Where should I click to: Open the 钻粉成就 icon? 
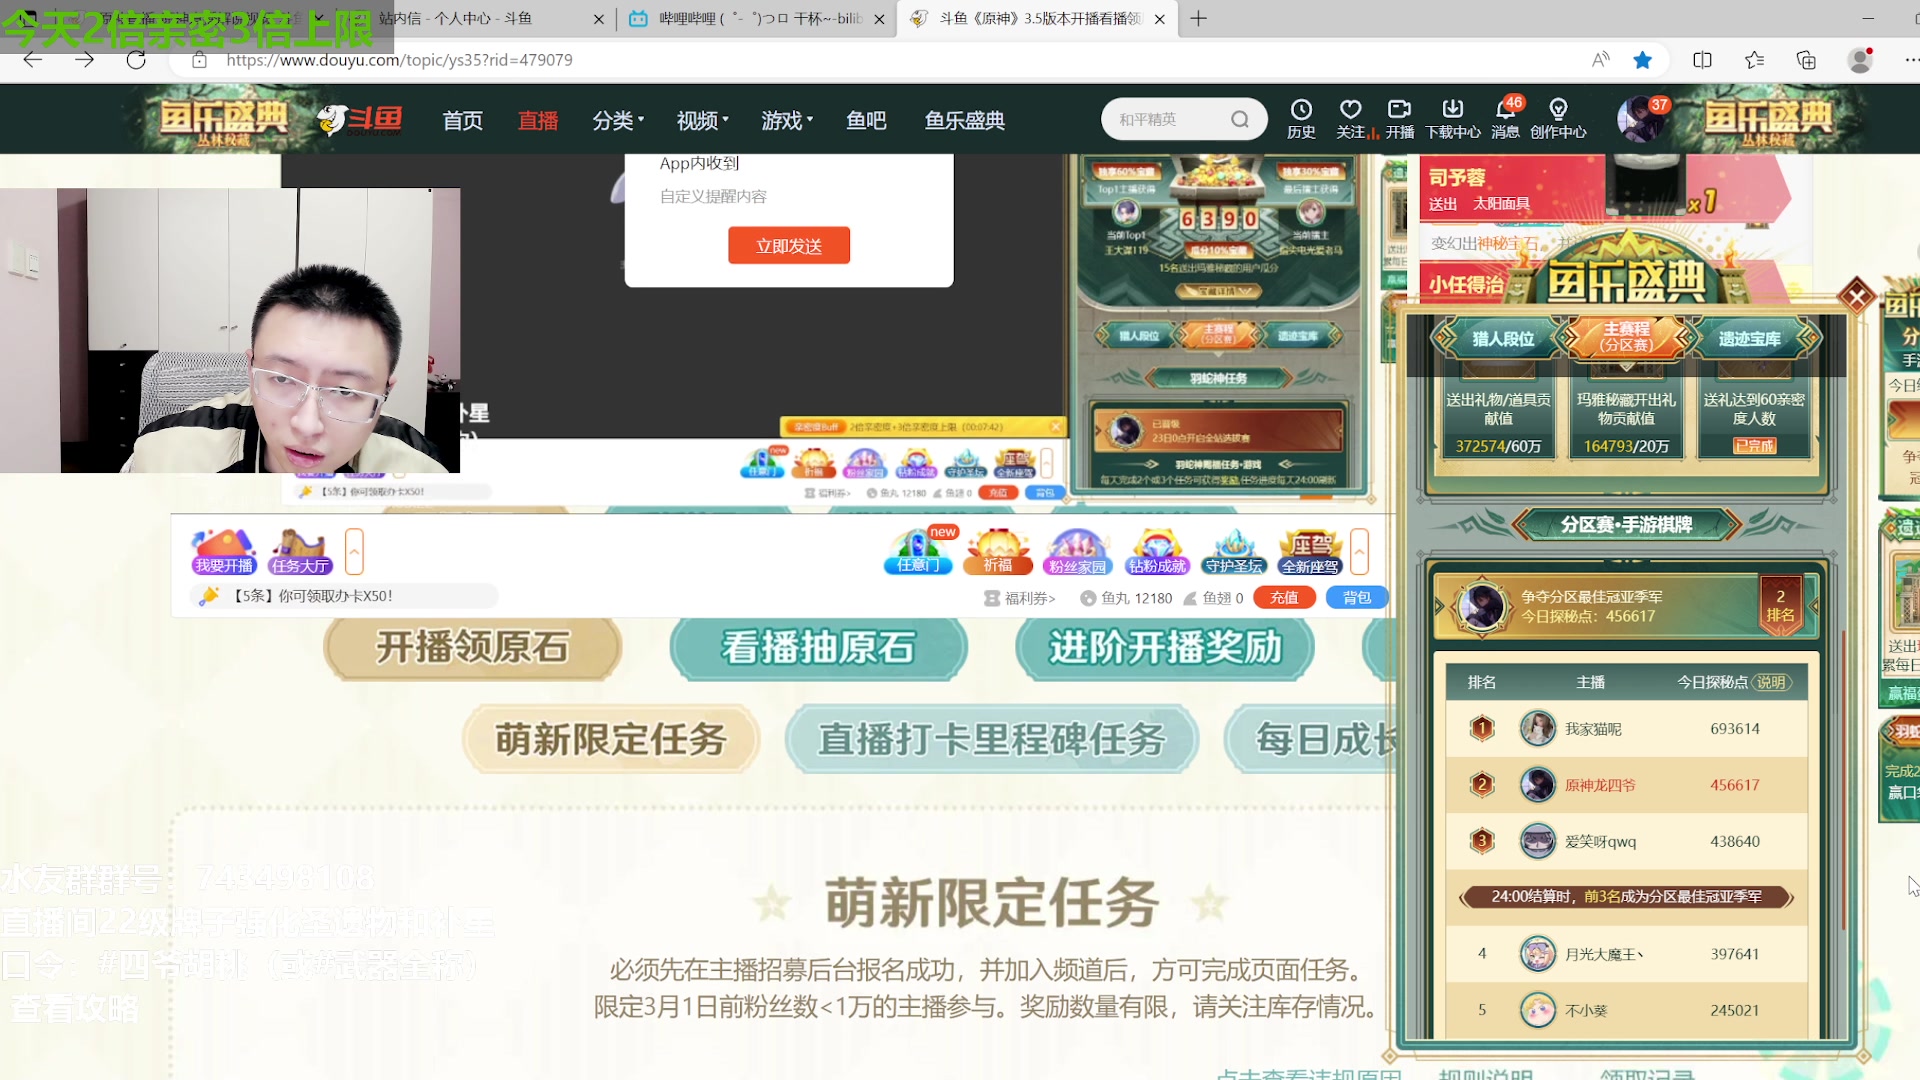pyautogui.click(x=1157, y=552)
